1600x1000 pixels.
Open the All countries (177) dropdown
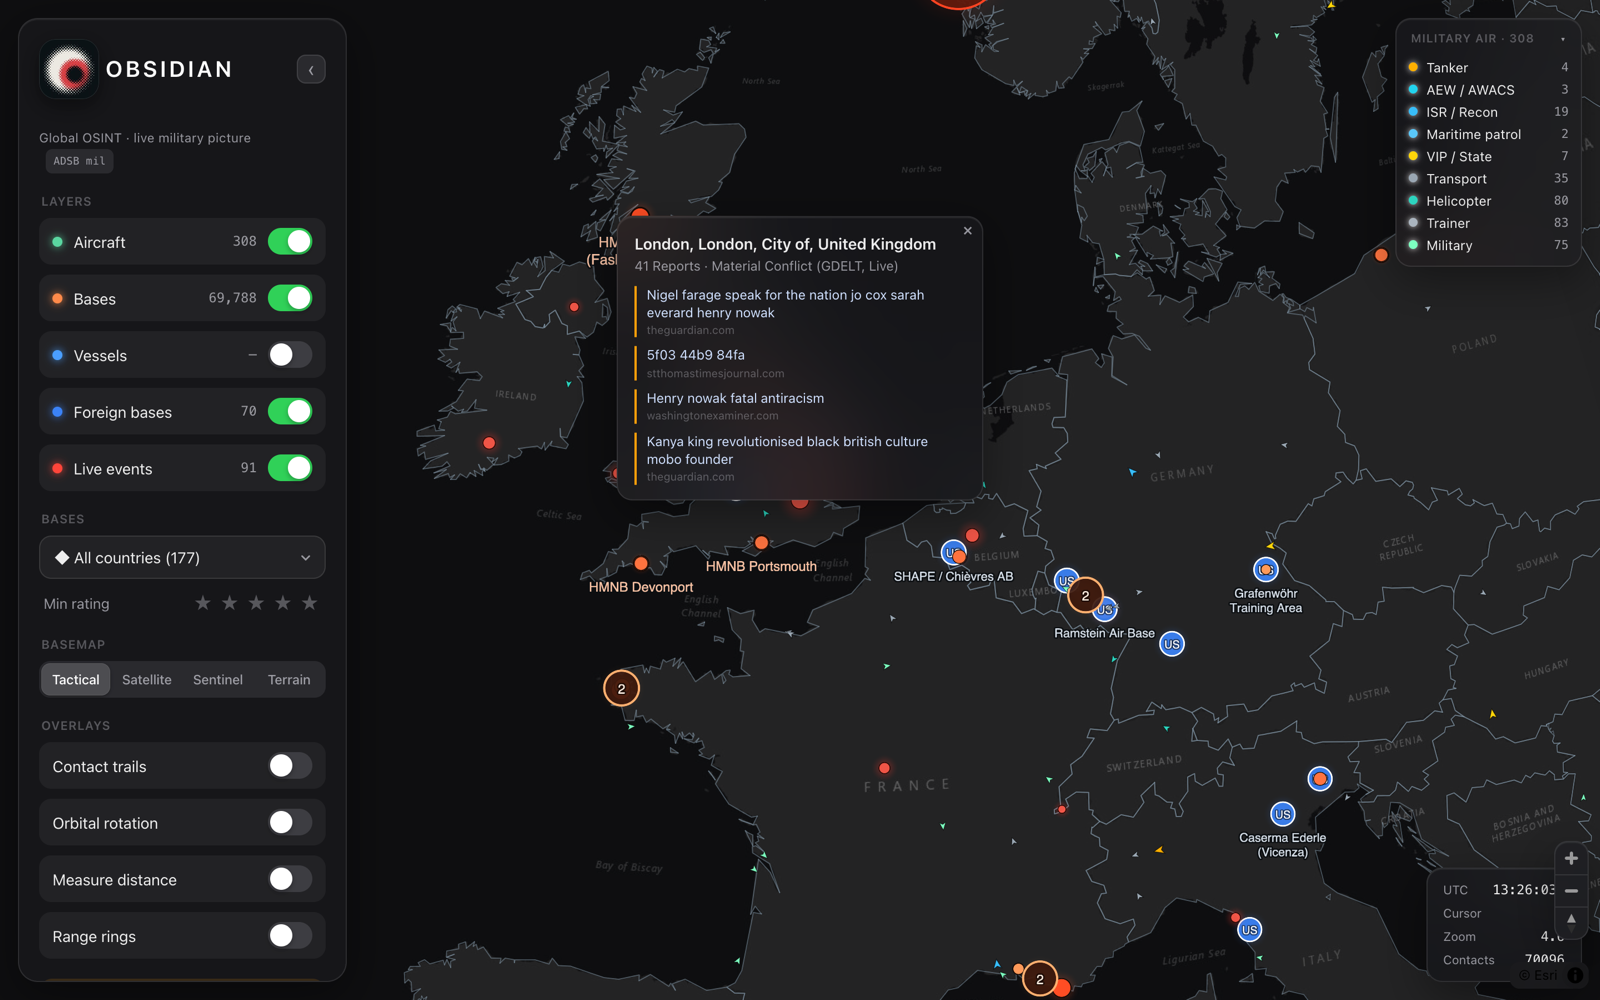(182, 558)
